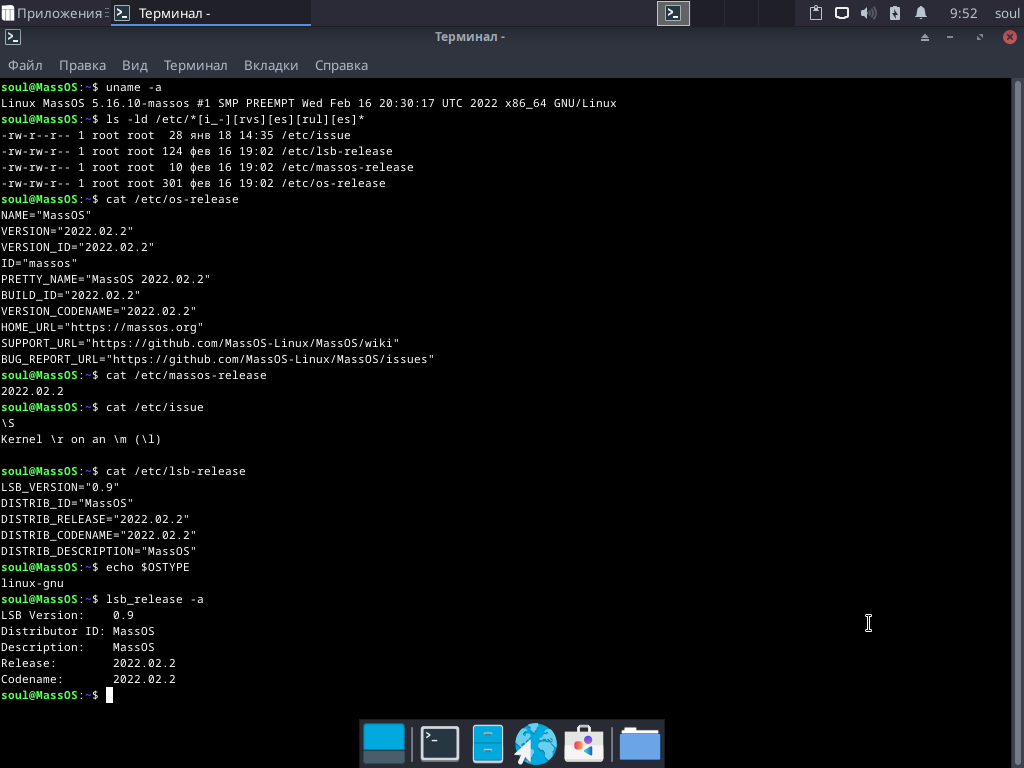Click the "/etc/lsb-release" file listing row

click(197, 151)
